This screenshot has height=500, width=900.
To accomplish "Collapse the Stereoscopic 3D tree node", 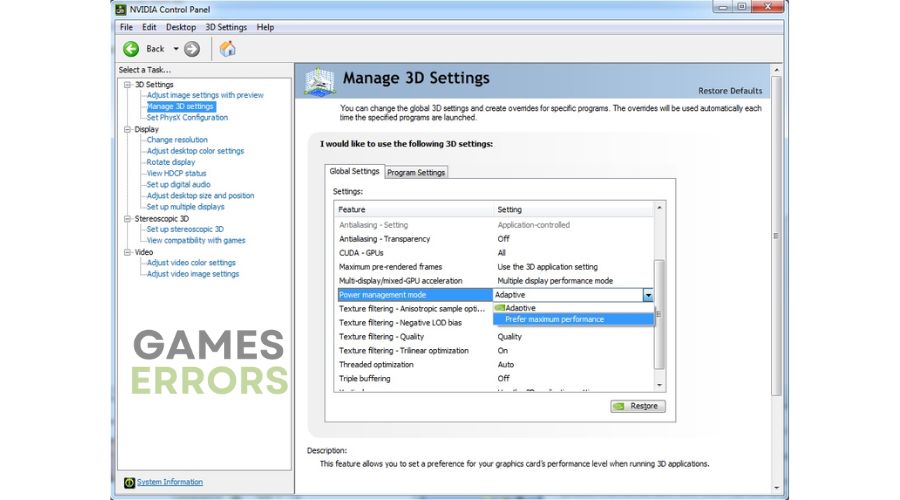I will click(x=127, y=219).
